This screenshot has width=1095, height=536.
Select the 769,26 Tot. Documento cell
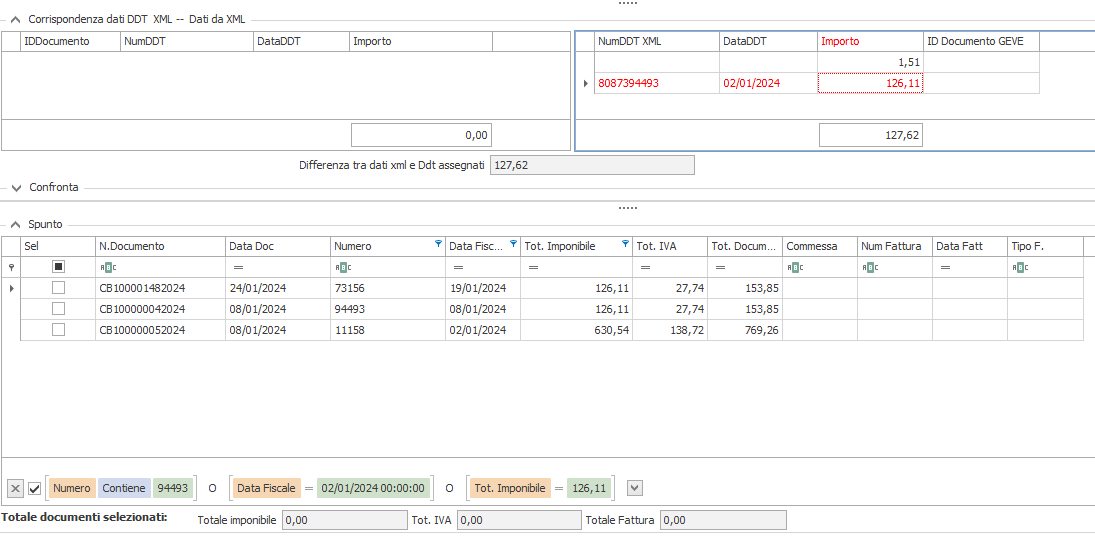pyautogui.click(x=744, y=329)
